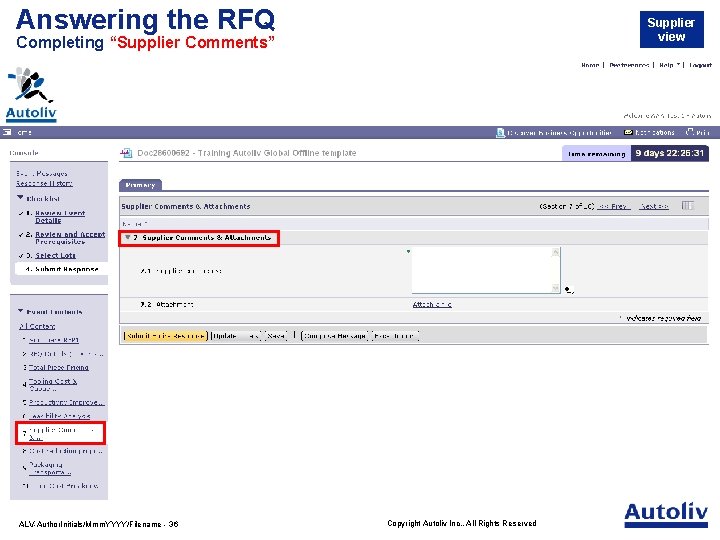Open the Help dropdown in top links

click(x=669, y=65)
